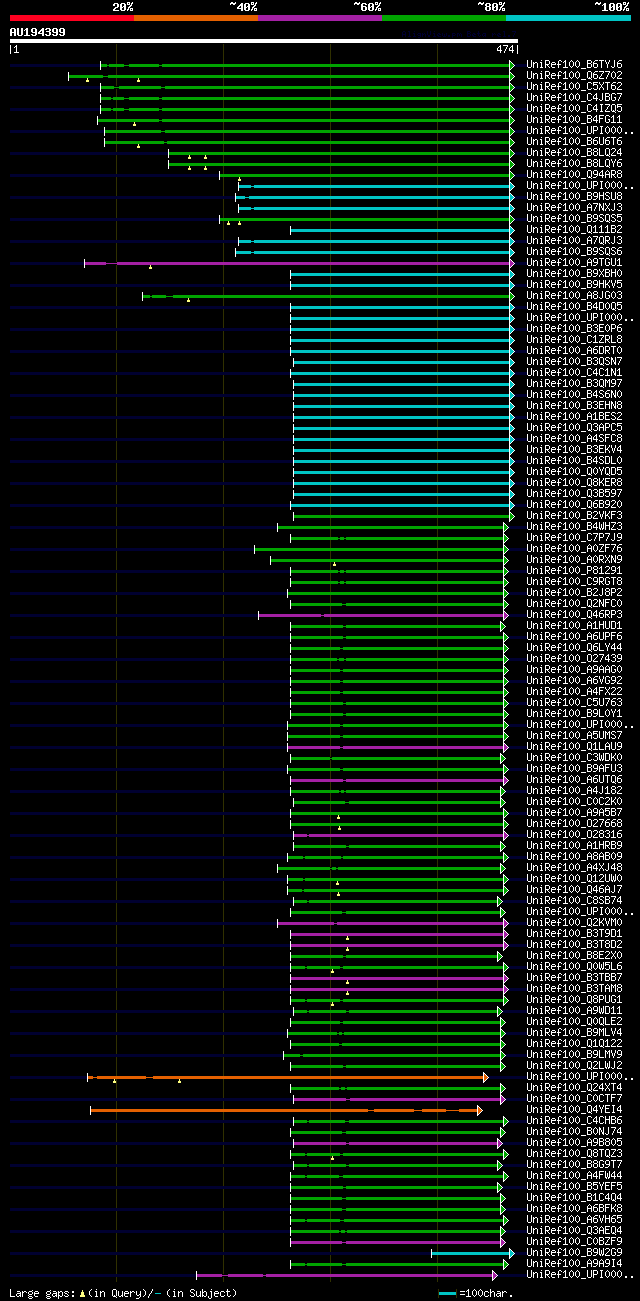Screen dimensions: 640x1301
Task: Select the UniRef100_B3QSN7 label
Action: pos(574,361)
